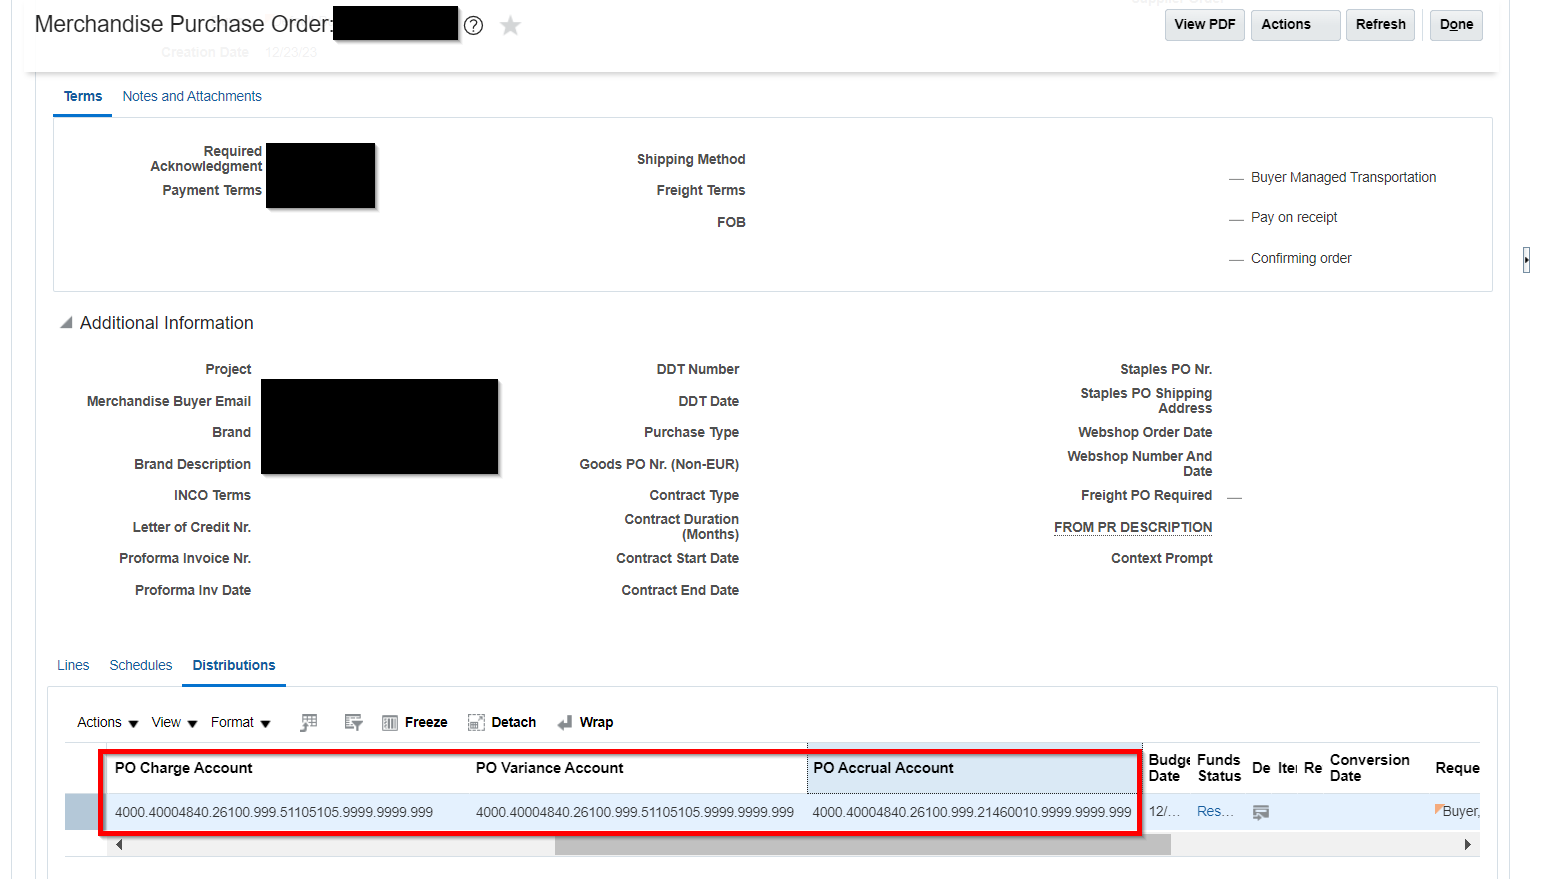Check the Confirming order option
1565x879 pixels.
1236,258
